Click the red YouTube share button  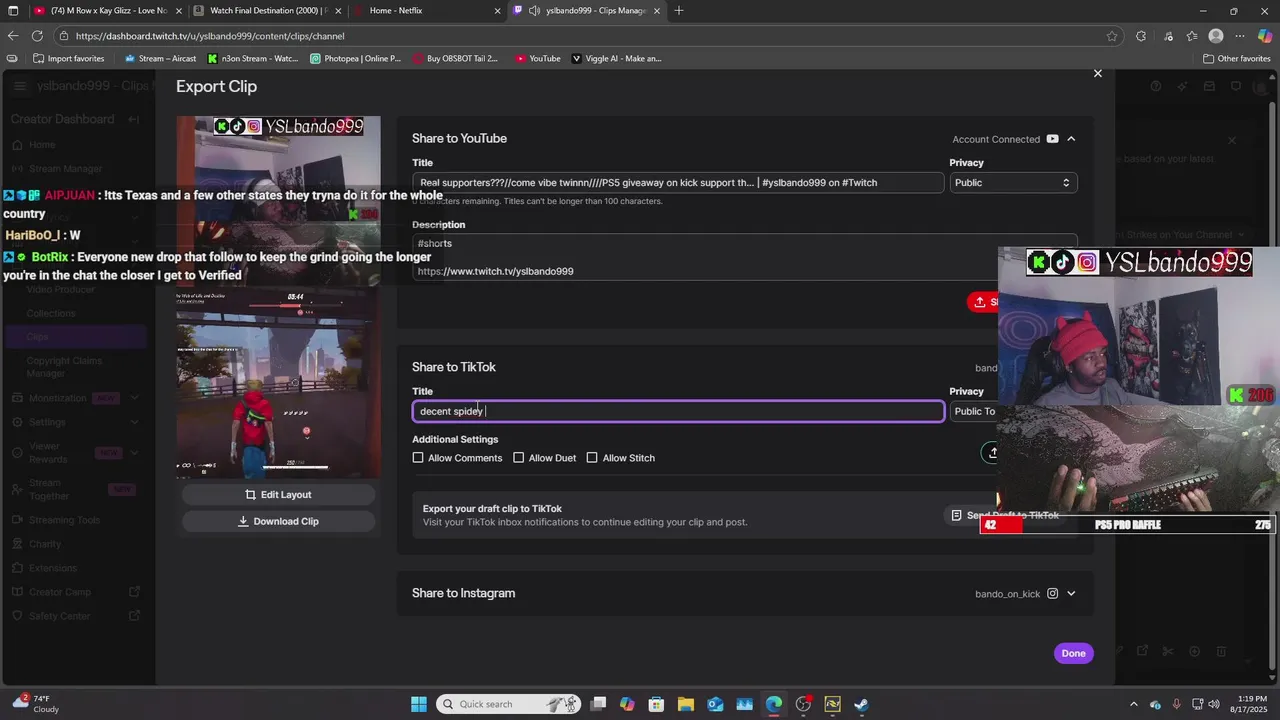982,302
